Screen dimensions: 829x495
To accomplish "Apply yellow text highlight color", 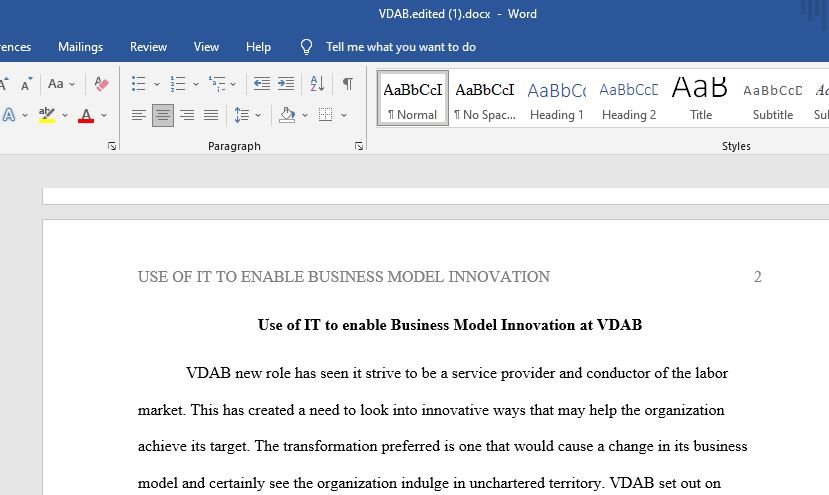I will point(47,115).
